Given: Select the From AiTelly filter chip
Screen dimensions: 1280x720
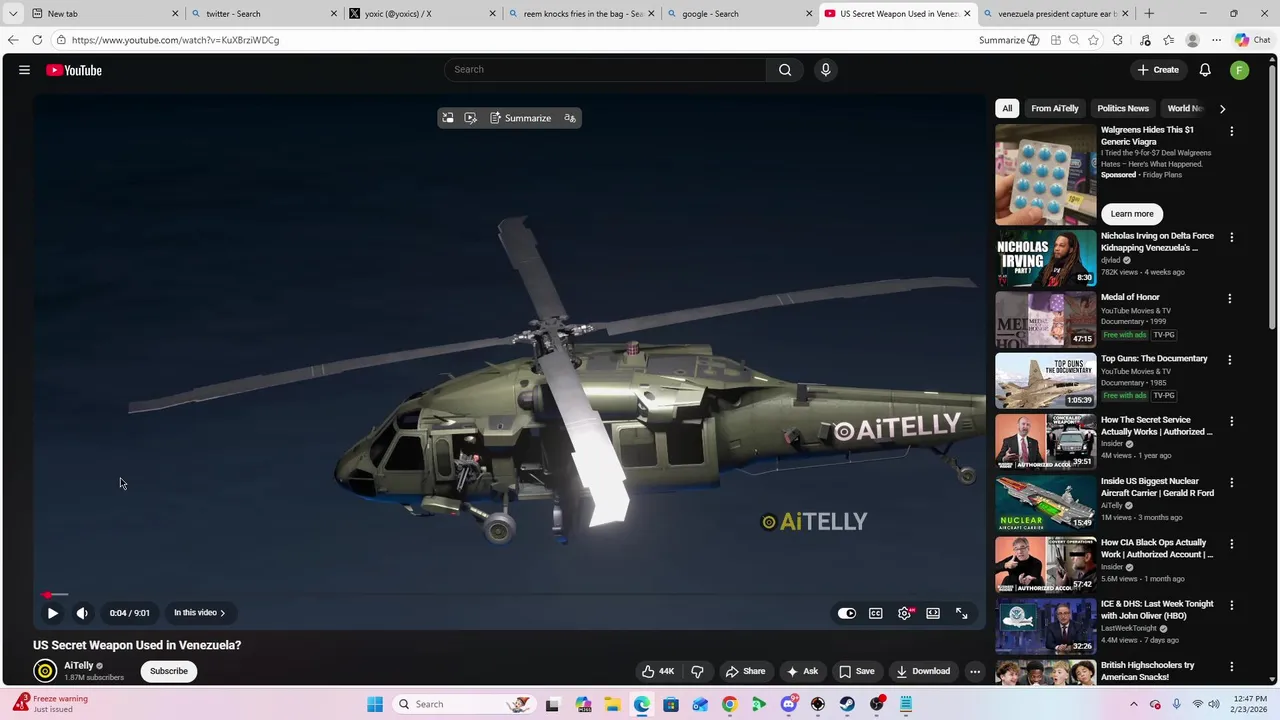Looking at the screenshot, I should [x=1055, y=108].
